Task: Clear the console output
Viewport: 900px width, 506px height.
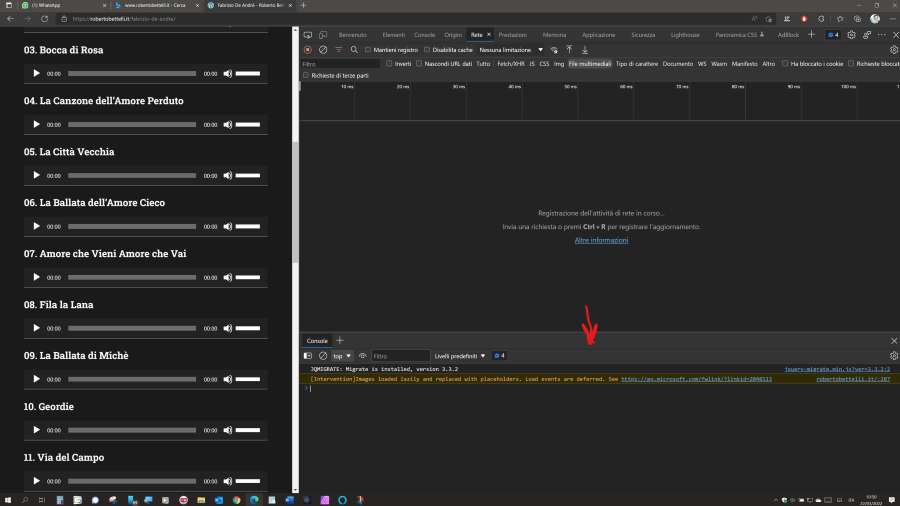Action: 323,356
